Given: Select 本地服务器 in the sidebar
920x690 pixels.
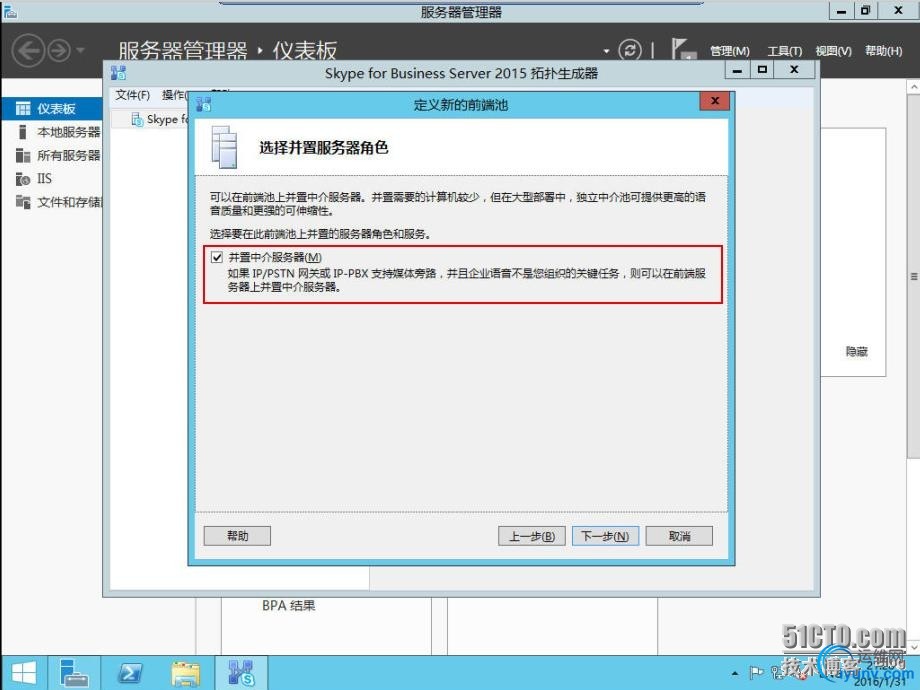Looking at the screenshot, I should [x=52, y=132].
